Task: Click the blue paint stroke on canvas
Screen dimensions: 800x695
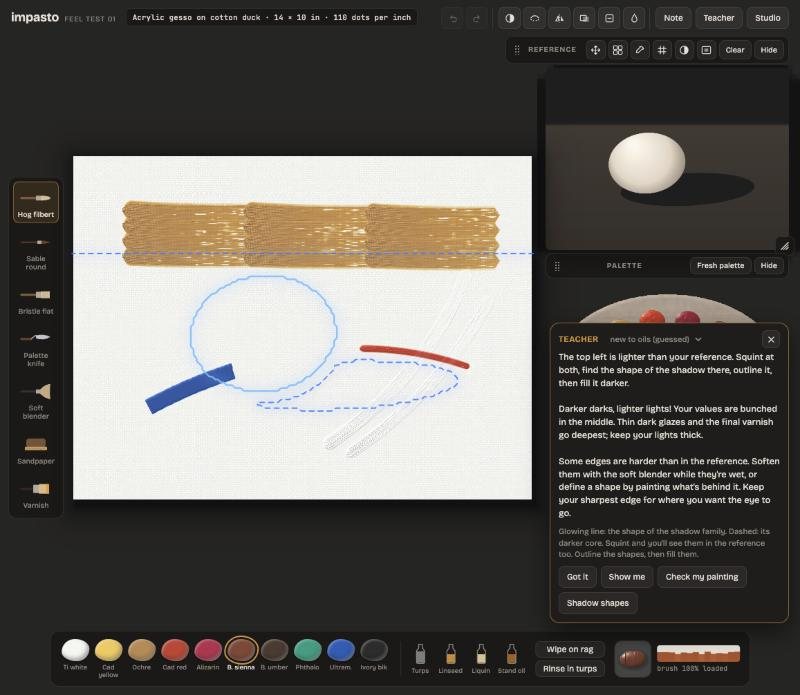Action: coord(190,388)
